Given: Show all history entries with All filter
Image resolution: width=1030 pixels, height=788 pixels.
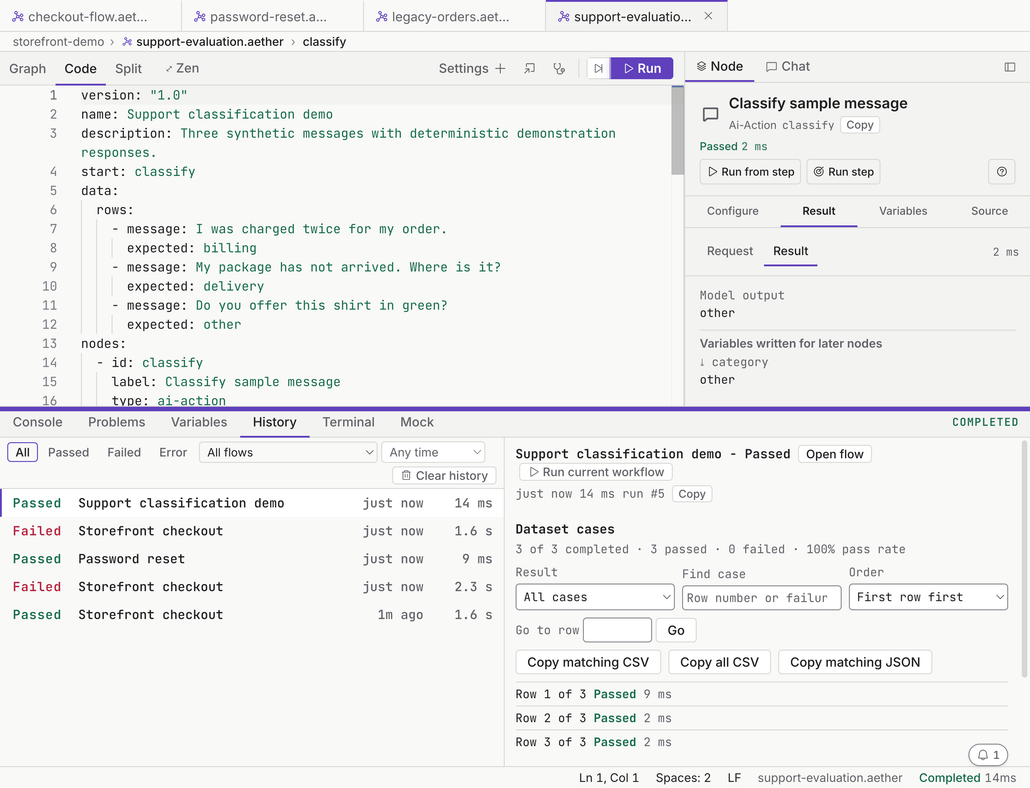Looking at the screenshot, I should 22,452.
